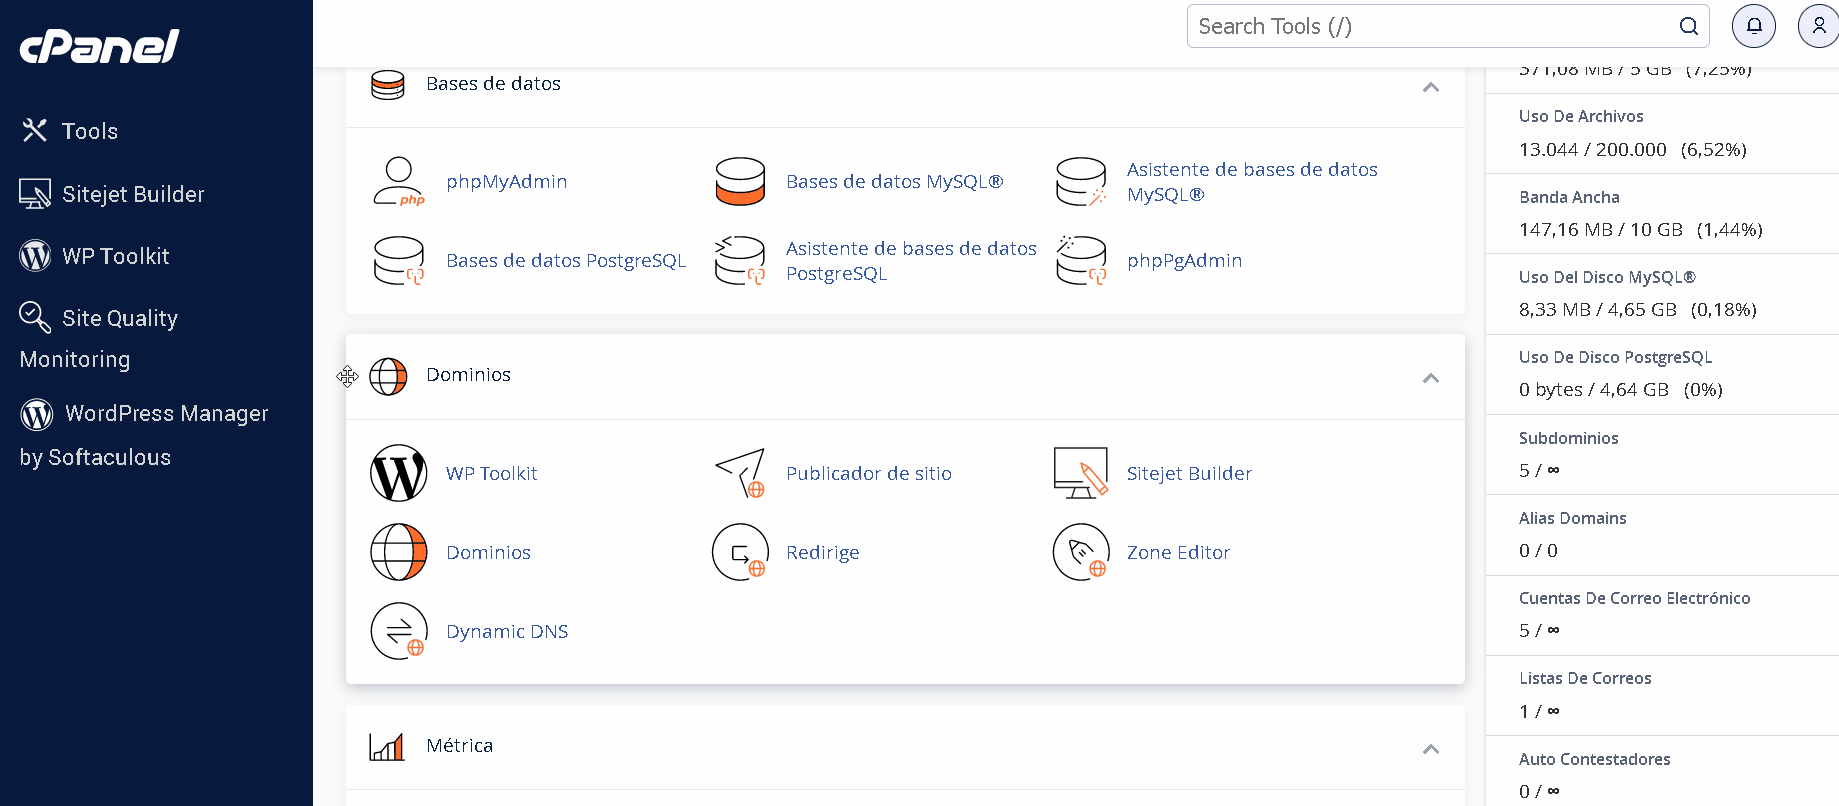Click the Auto Contestadores statistic label
Image resolution: width=1839 pixels, height=806 pixels.
coord(1594,759)
